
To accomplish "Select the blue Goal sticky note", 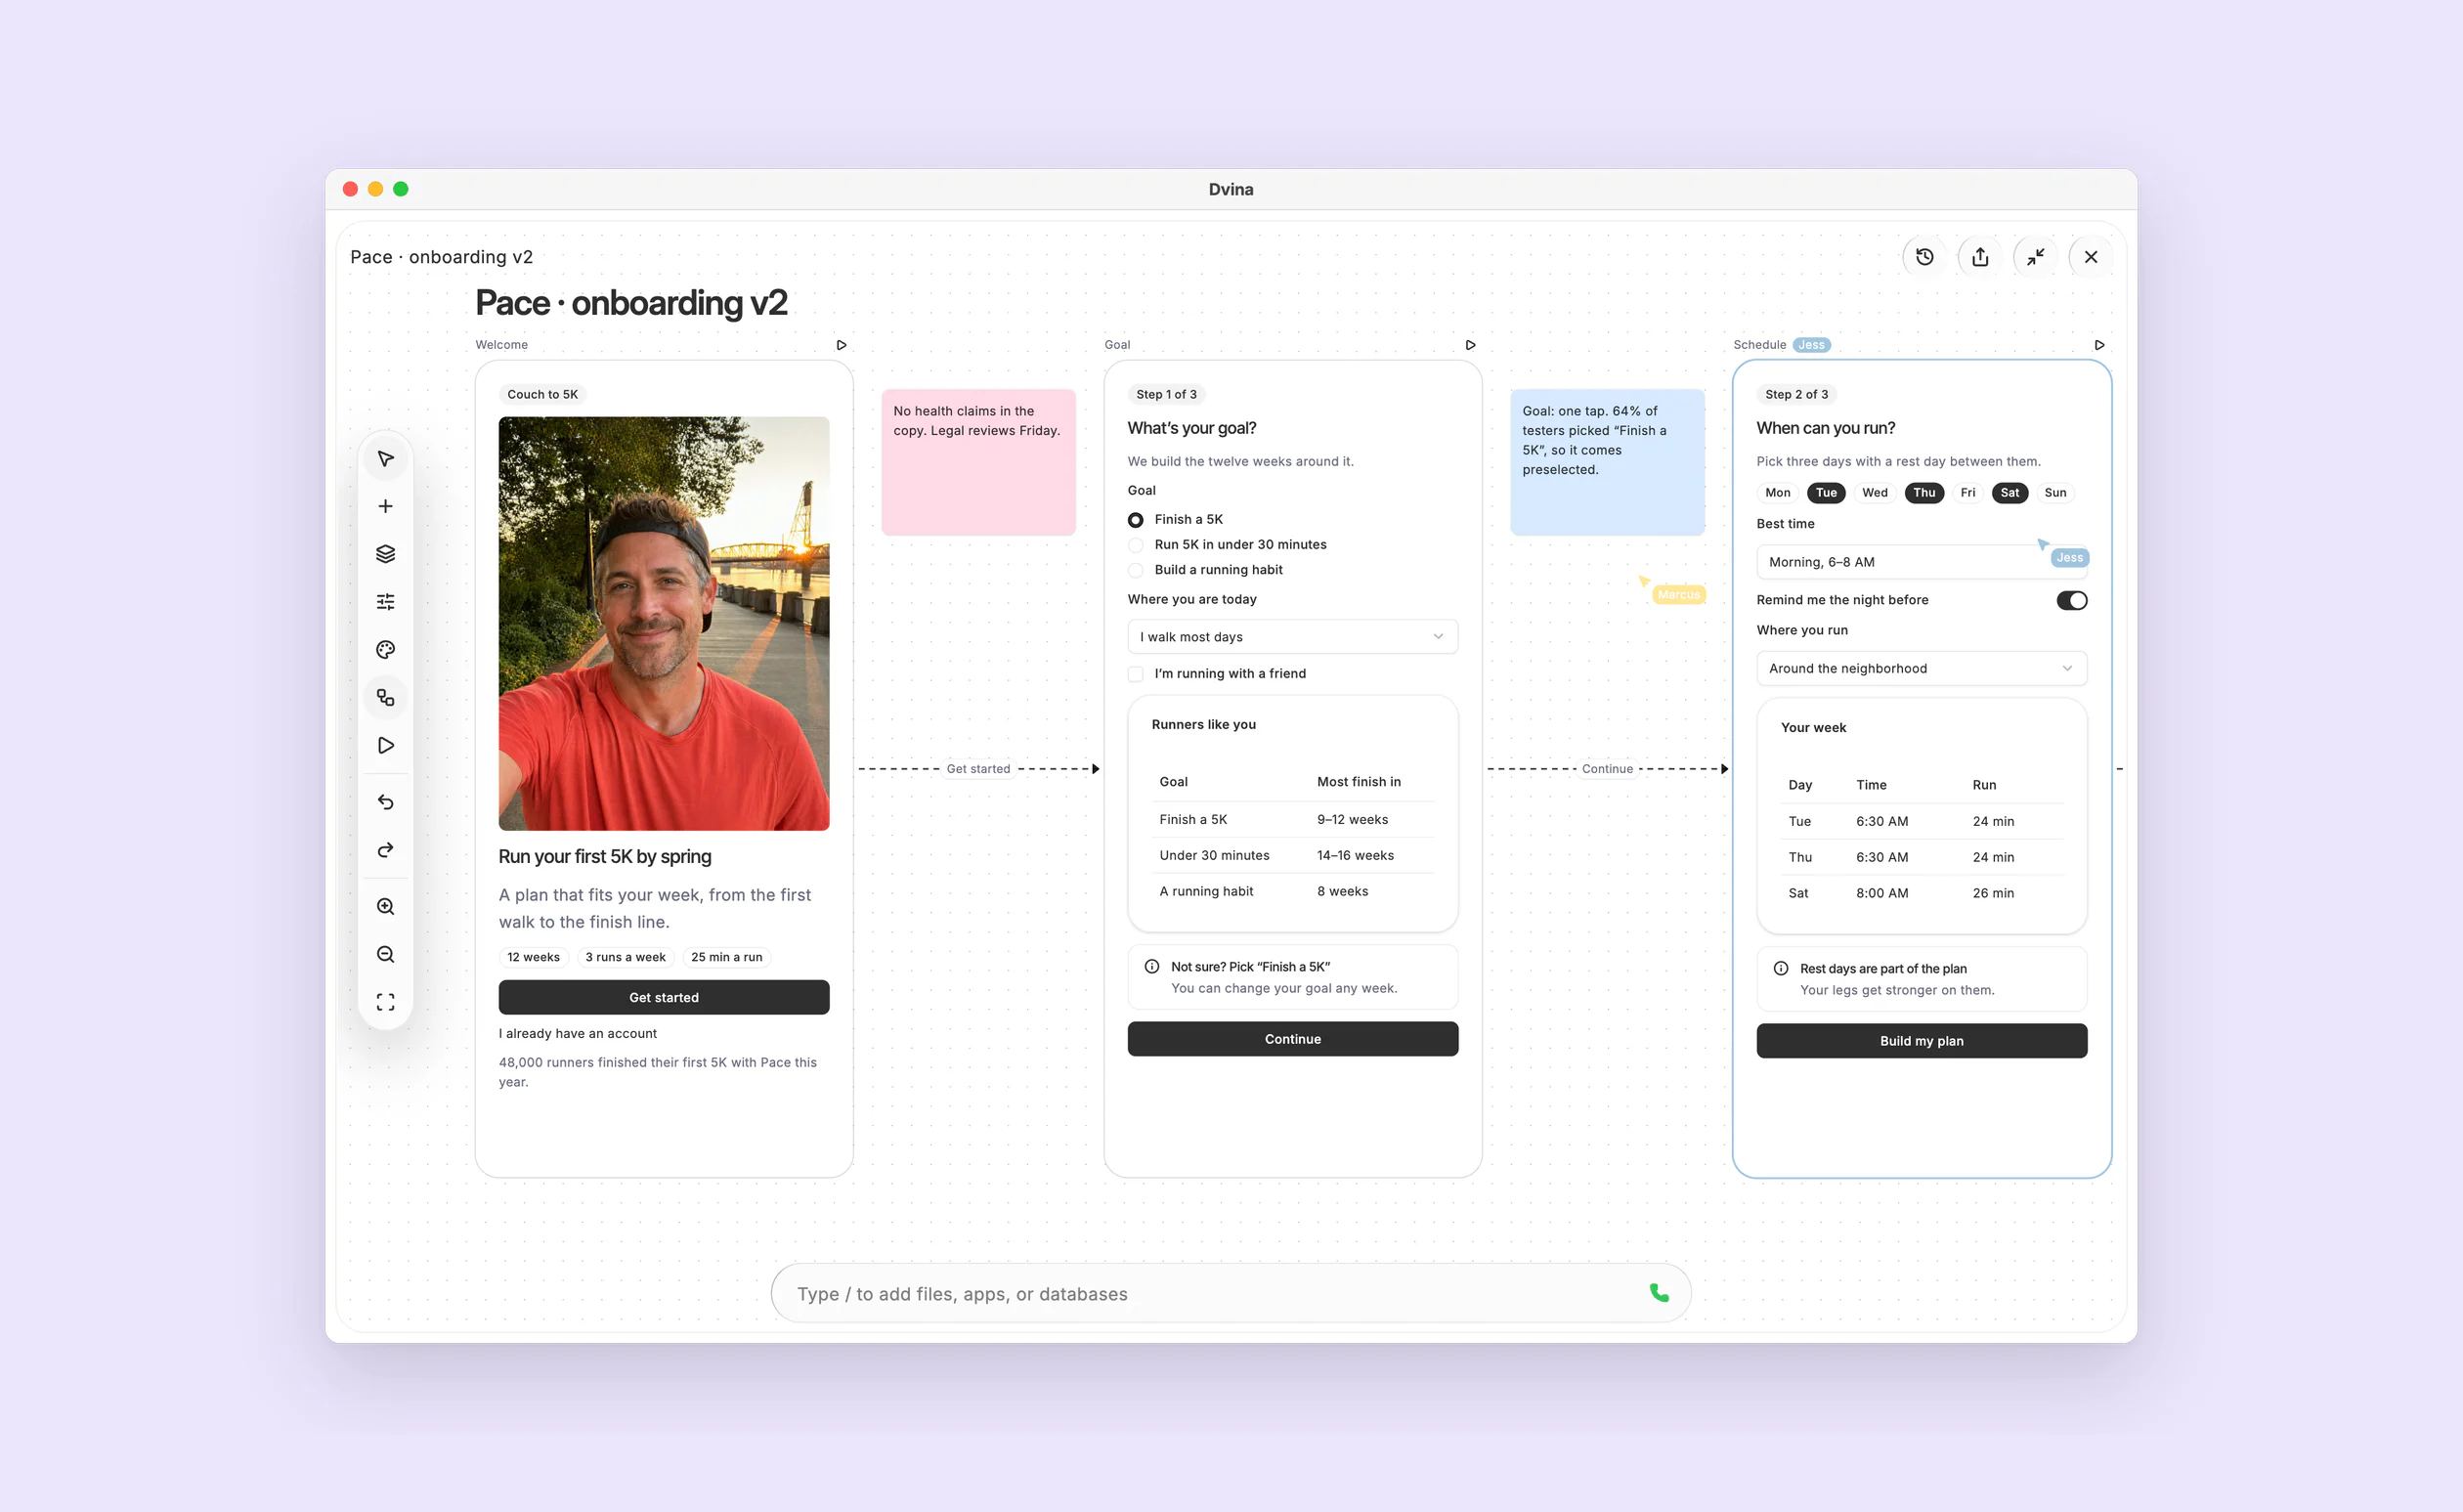I will tap(1607, 462).
